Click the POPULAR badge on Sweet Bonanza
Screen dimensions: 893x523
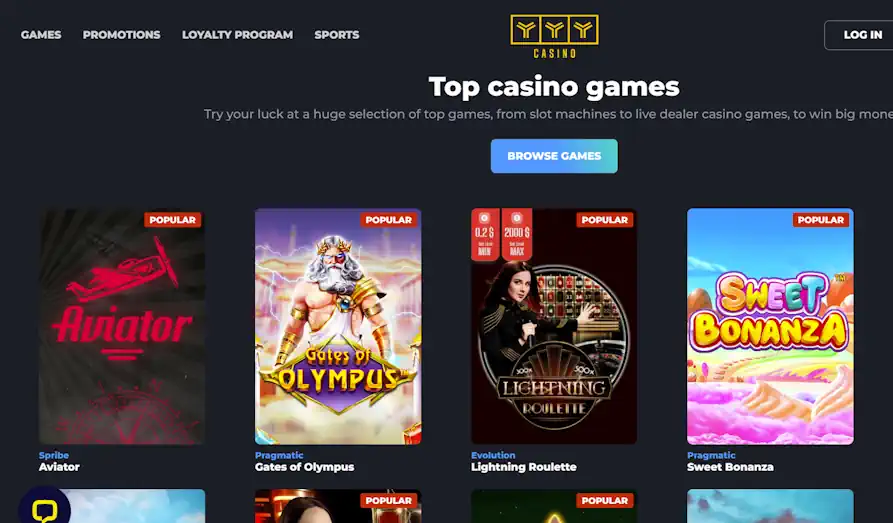[821, 220]
